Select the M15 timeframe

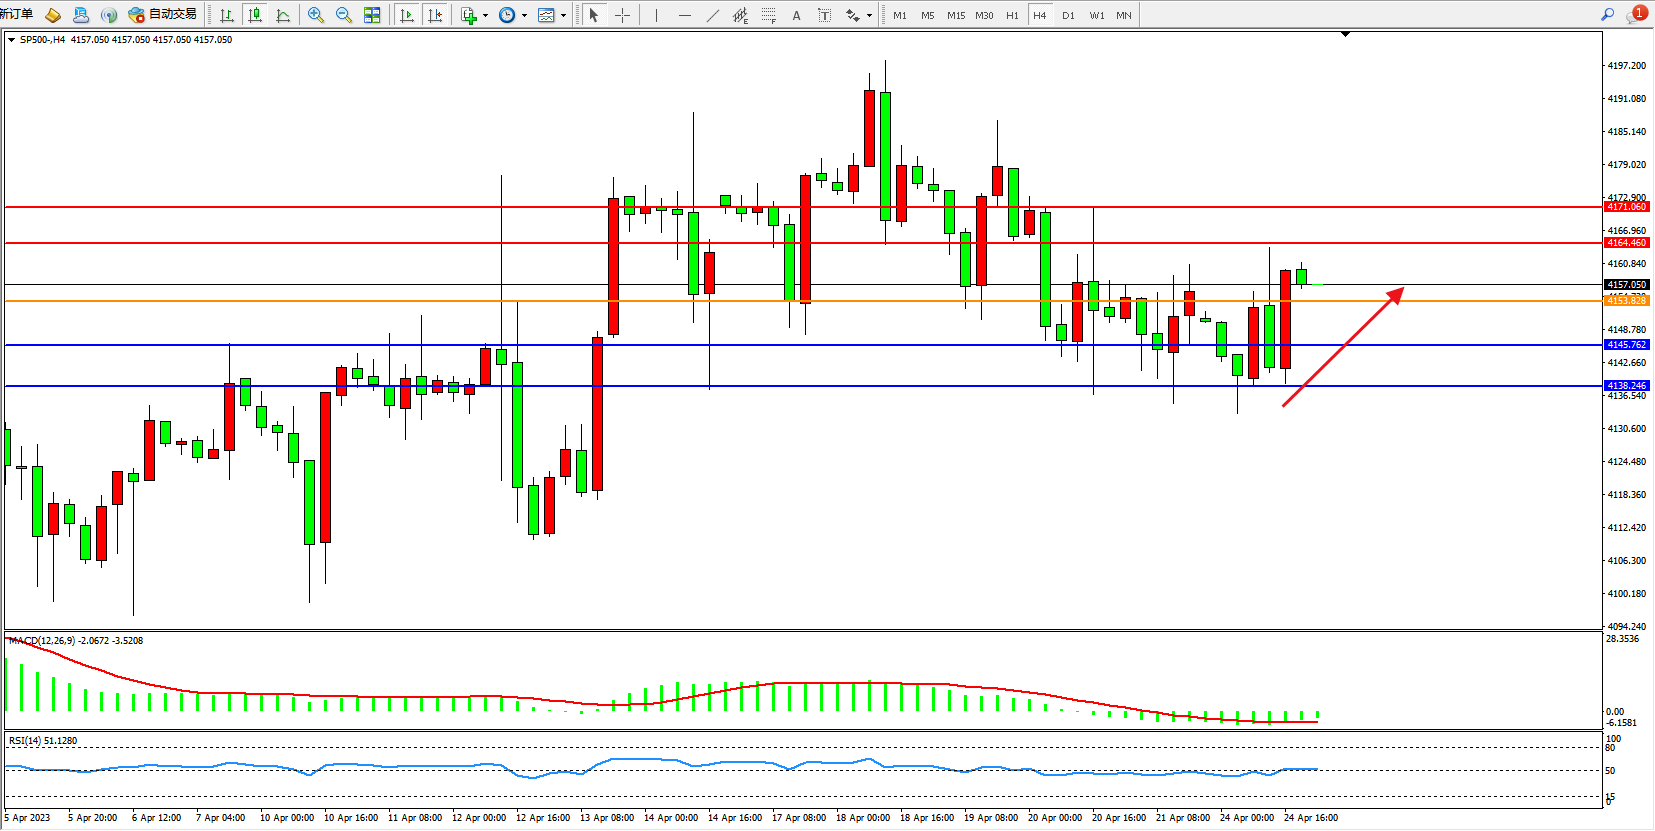956,15
